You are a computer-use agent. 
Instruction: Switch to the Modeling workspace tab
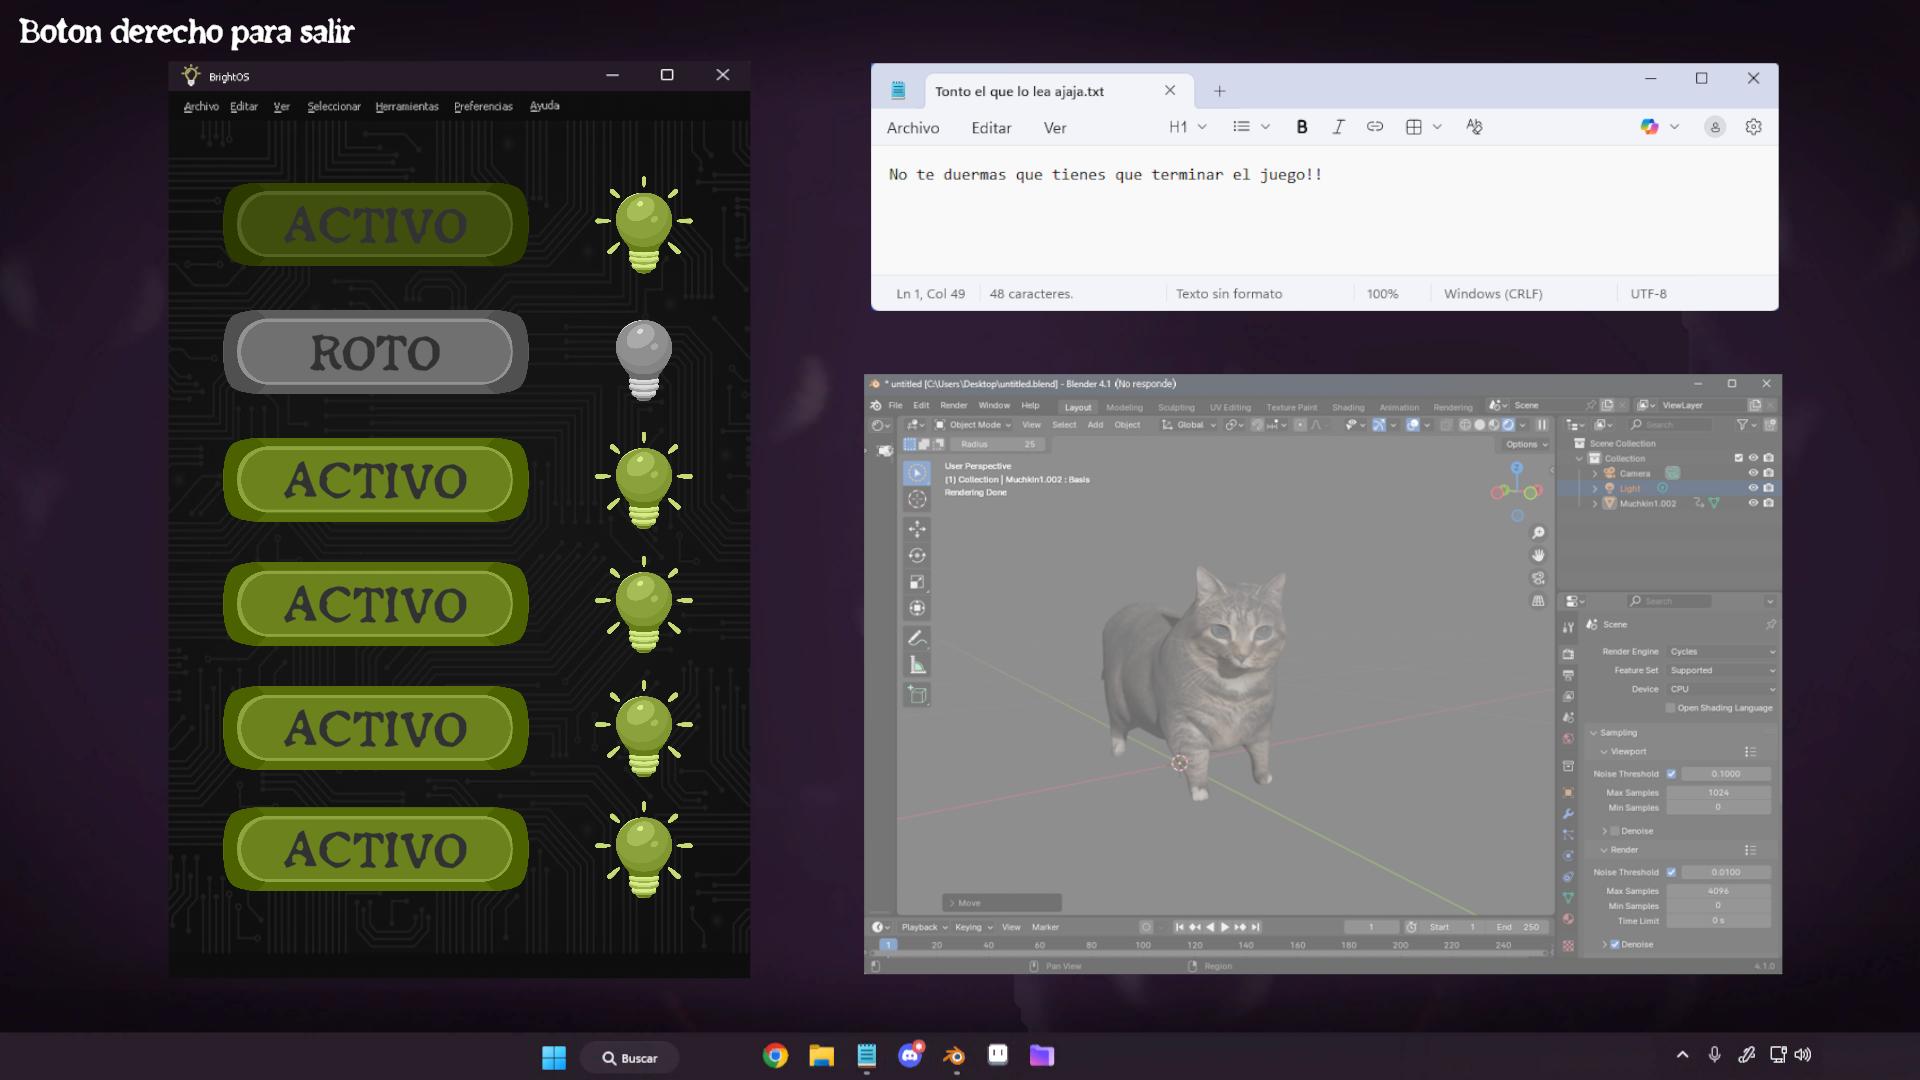(x=1123, y=408)
